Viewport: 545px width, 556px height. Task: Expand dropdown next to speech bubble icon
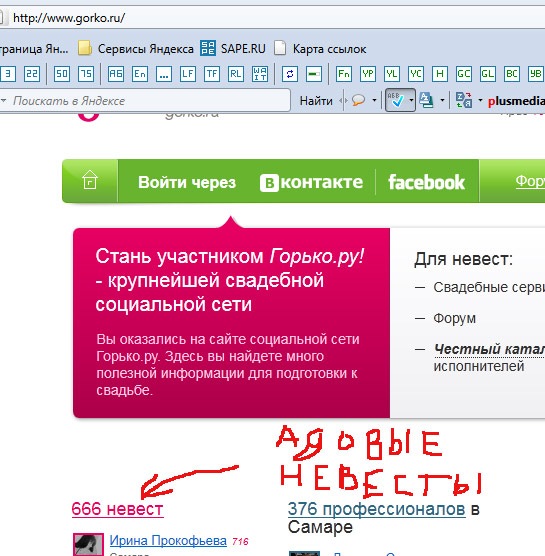click(374, 100)
